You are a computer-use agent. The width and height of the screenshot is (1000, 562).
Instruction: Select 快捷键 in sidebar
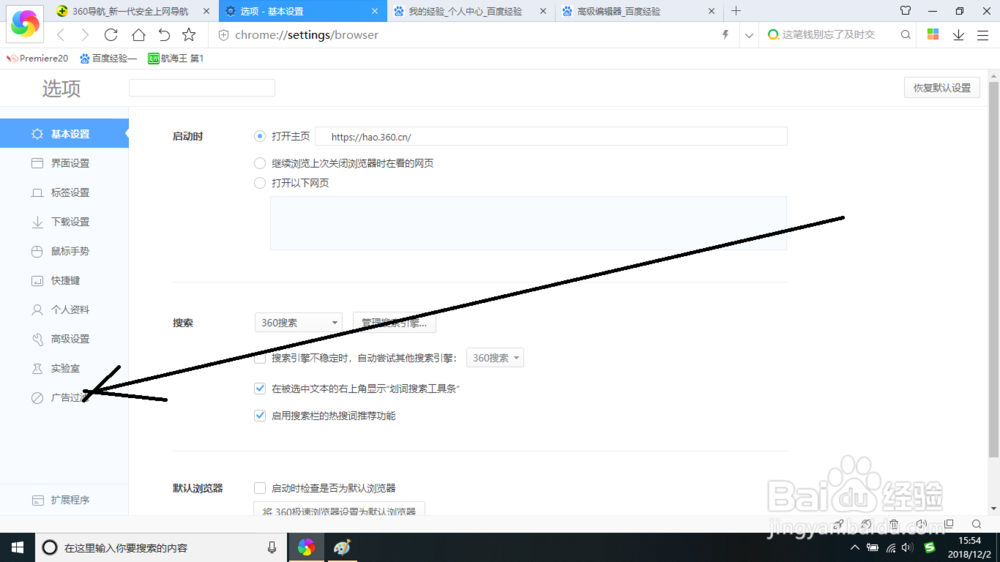(x=64, y=281)
